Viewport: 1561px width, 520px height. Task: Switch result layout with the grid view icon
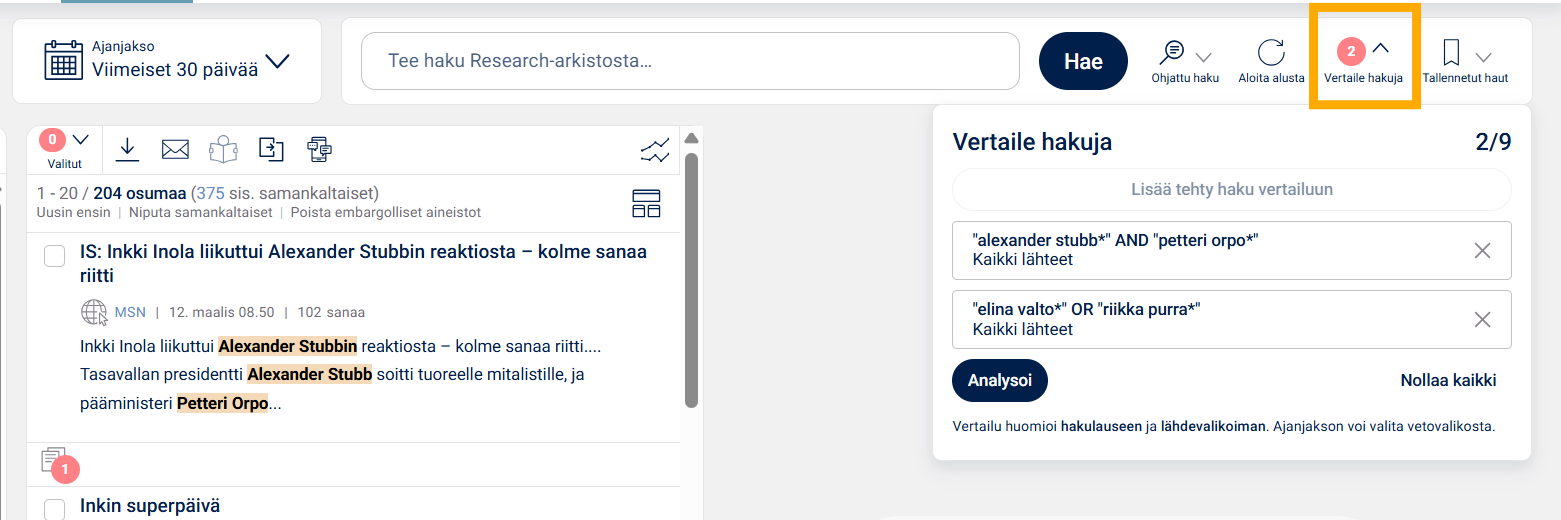coord(646,203)
